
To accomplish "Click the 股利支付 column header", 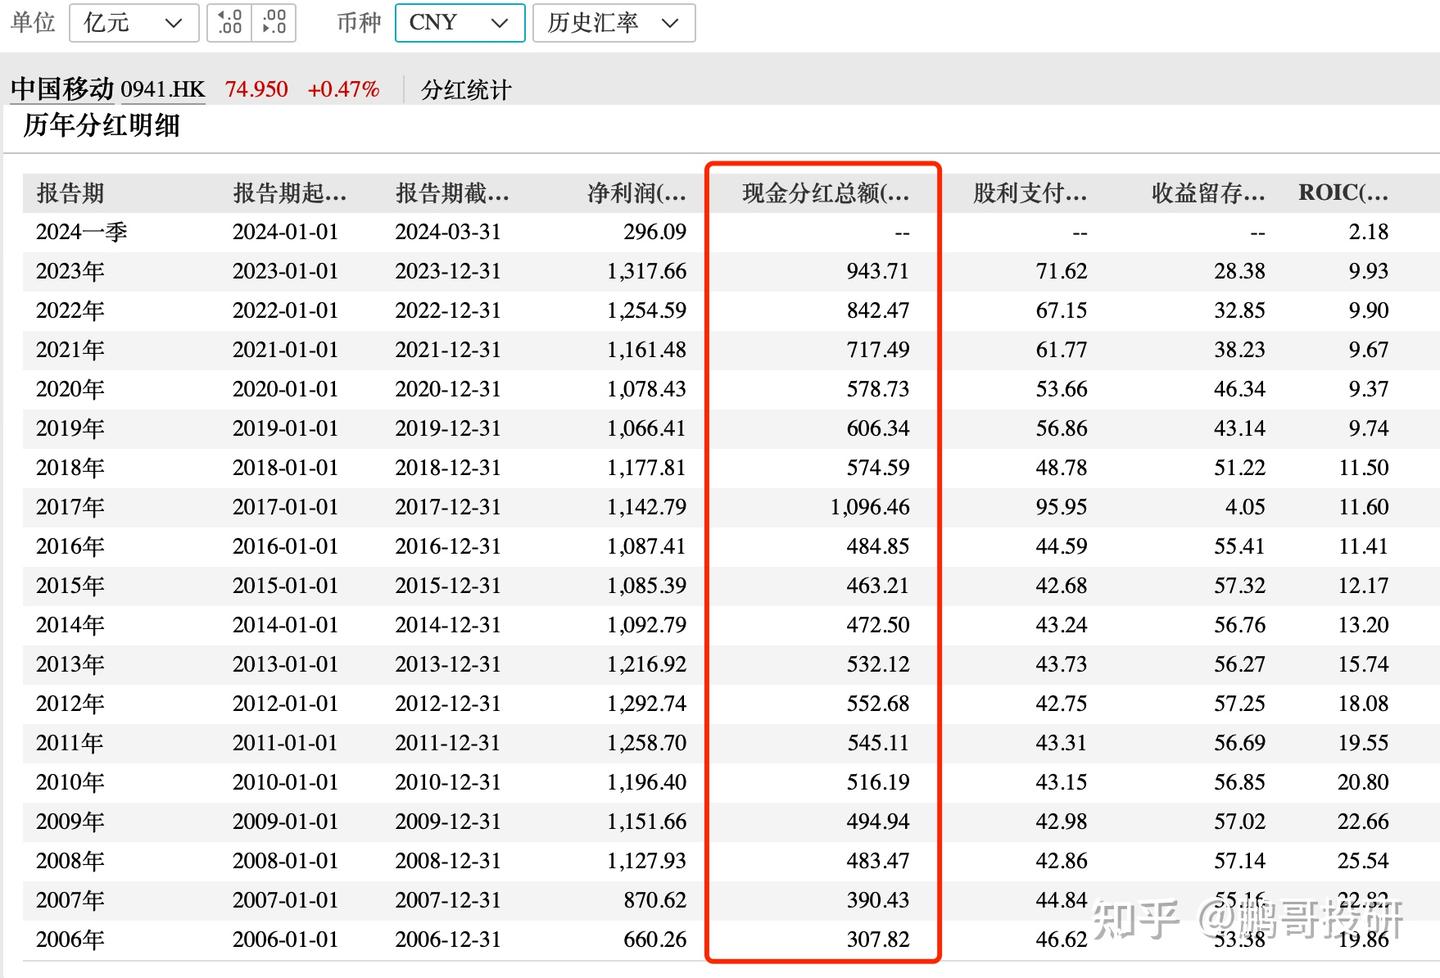I will 1026,193.
